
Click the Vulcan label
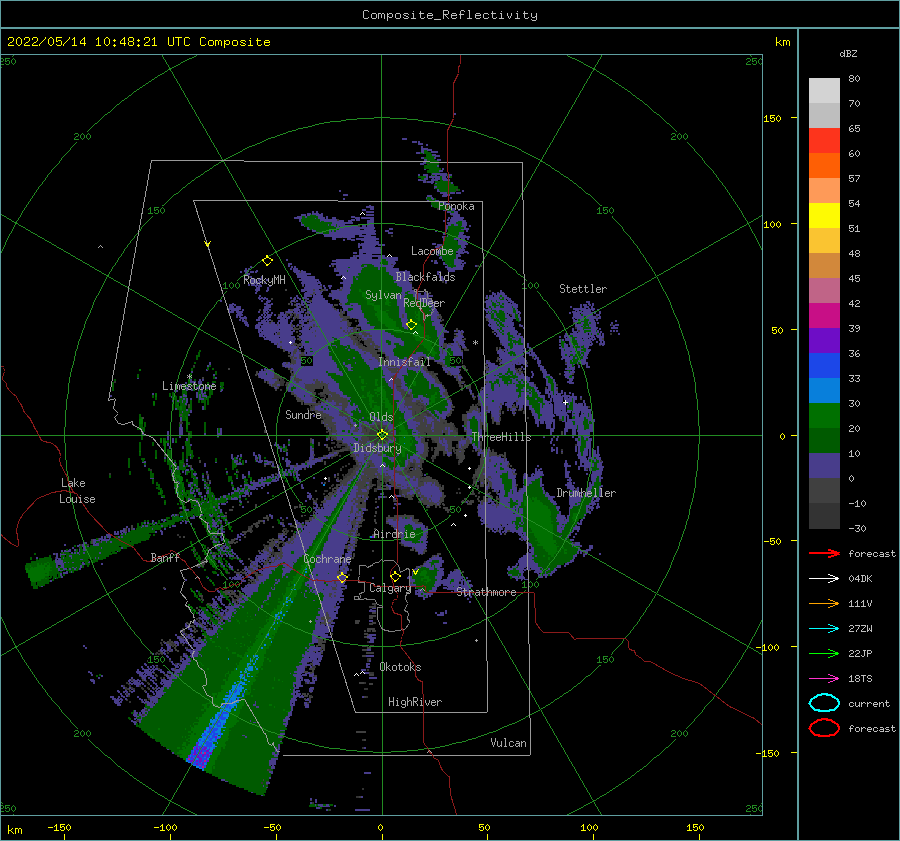click(x=508, y=743)
